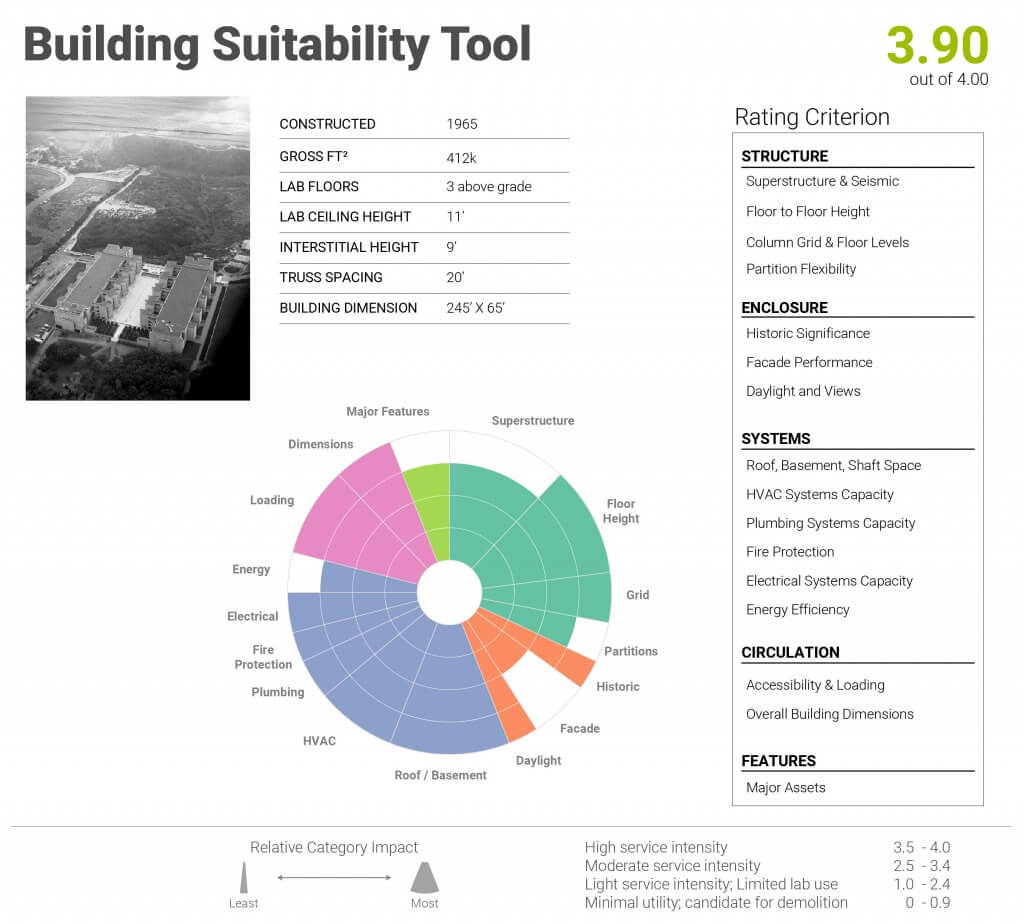Click the Most impact trapezoid icon
This screenshot has width=1024, height=924.
425,878
